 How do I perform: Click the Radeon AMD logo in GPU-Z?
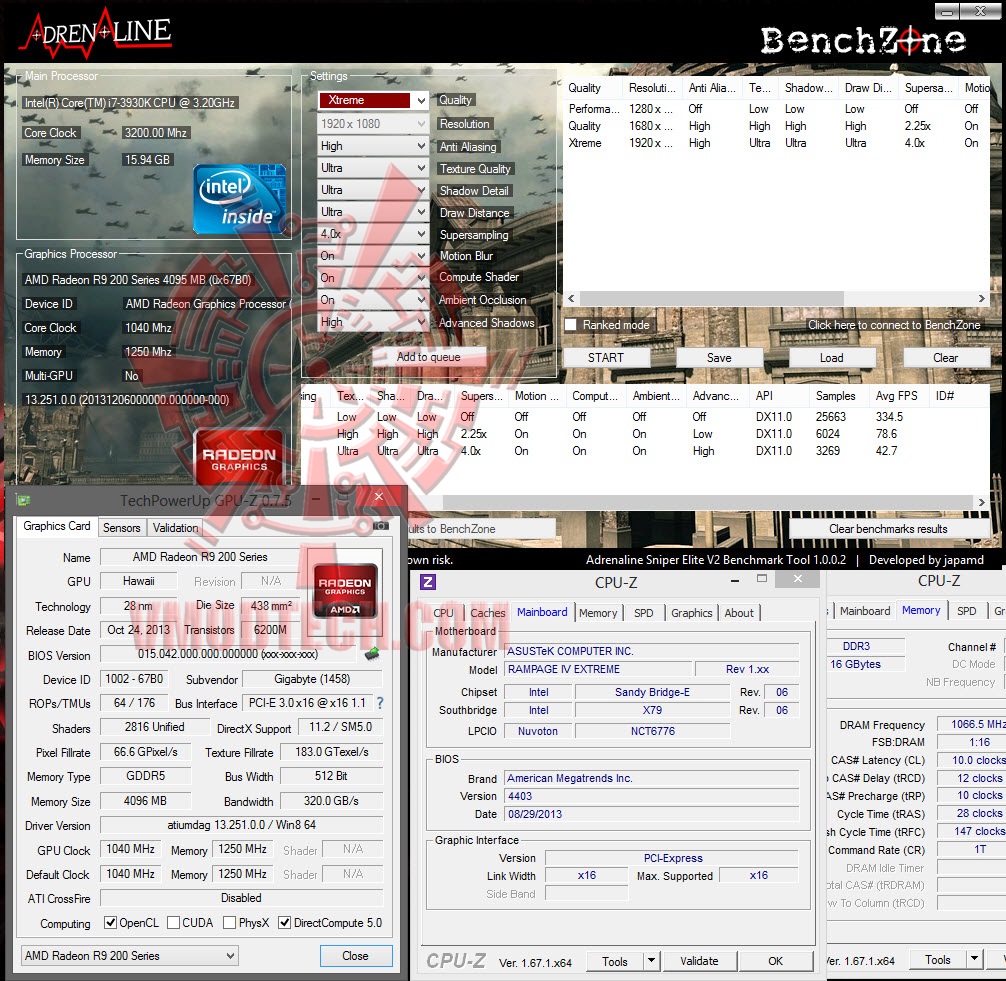point(345,592)
